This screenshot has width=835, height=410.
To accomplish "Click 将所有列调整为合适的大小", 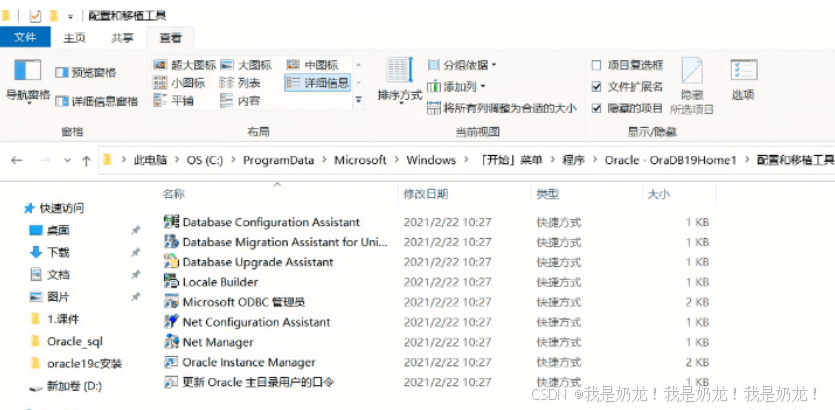I will tap(502, 108).
